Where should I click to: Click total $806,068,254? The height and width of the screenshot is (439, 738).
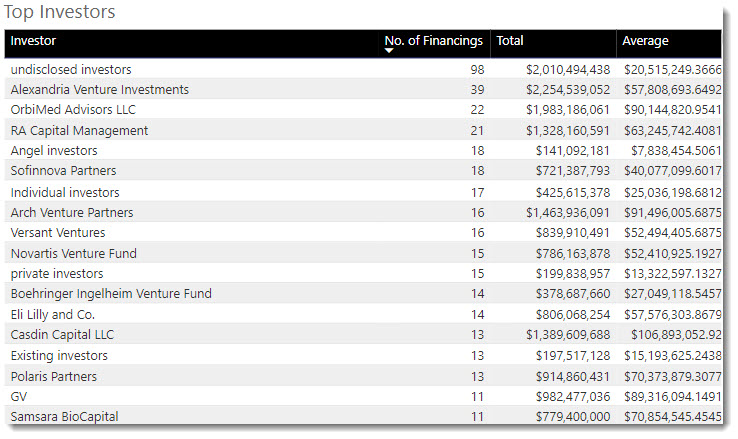[572, 314]
